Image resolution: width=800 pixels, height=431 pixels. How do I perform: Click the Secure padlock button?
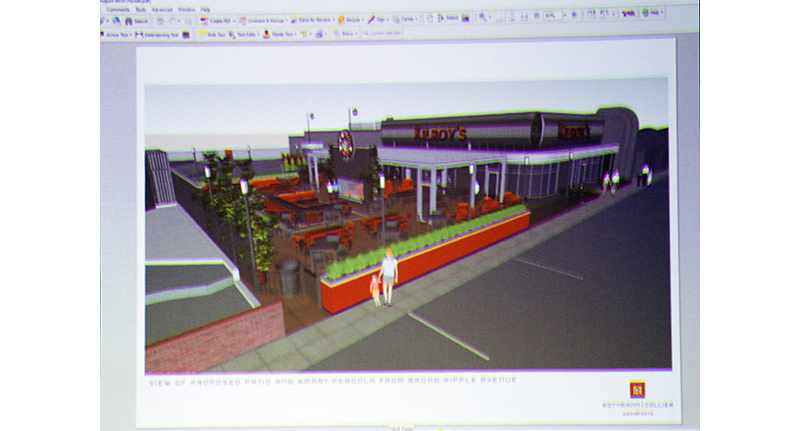[x=349, y=20]
